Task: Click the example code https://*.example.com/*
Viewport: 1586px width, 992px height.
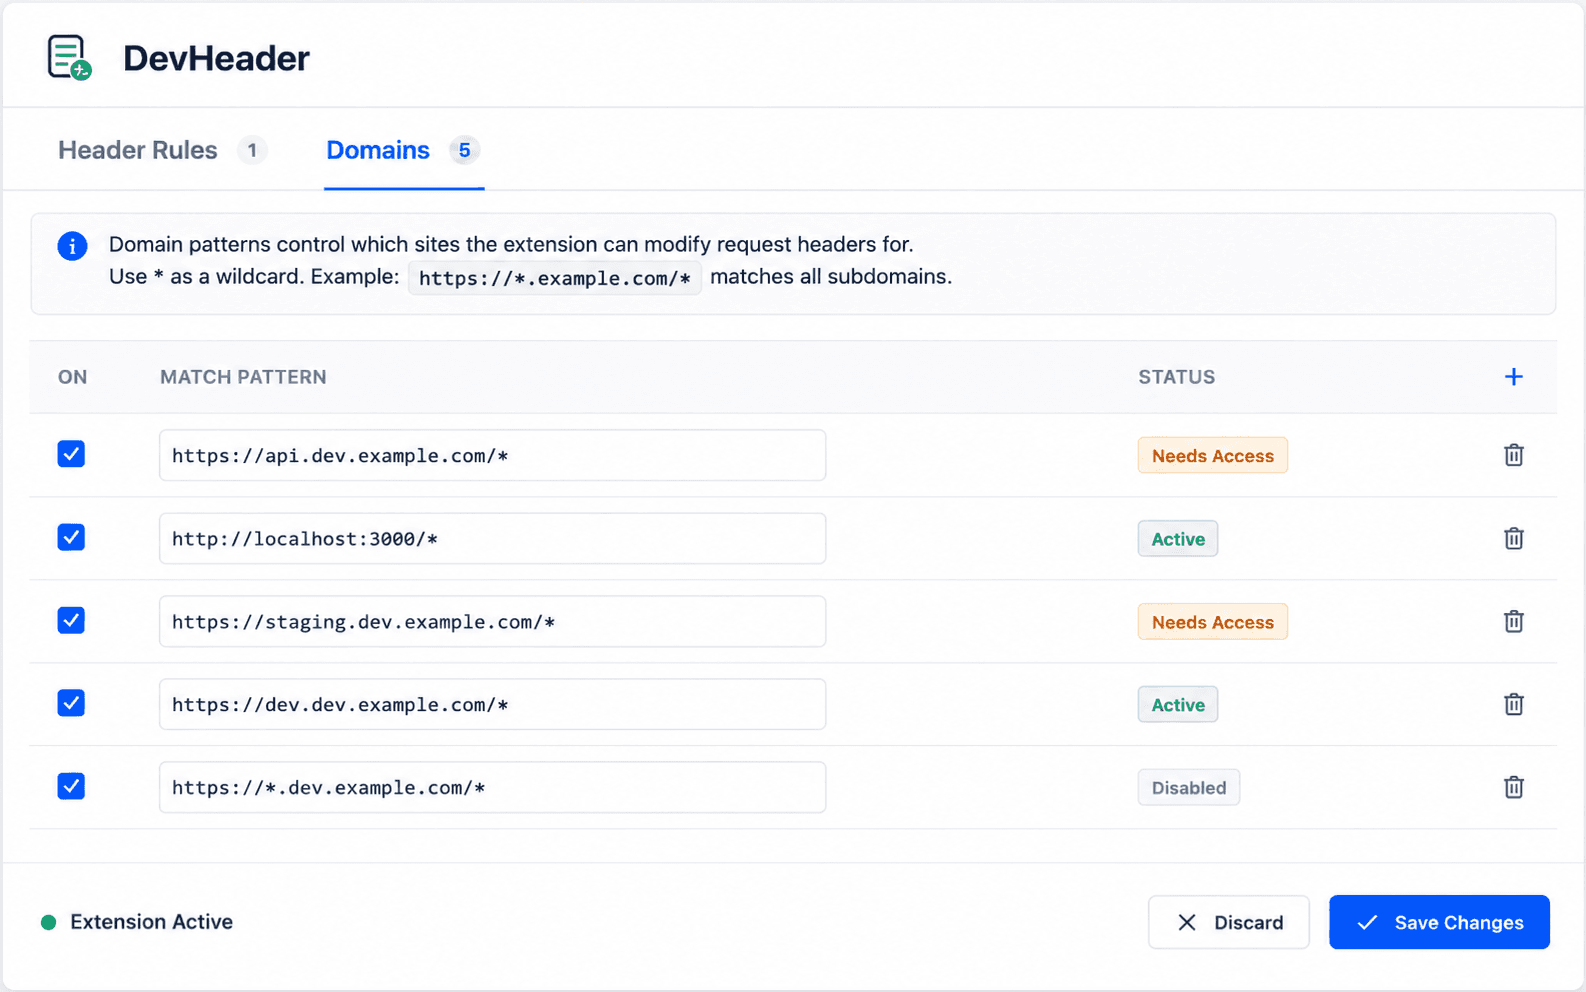Action: (x=555, y=278)
